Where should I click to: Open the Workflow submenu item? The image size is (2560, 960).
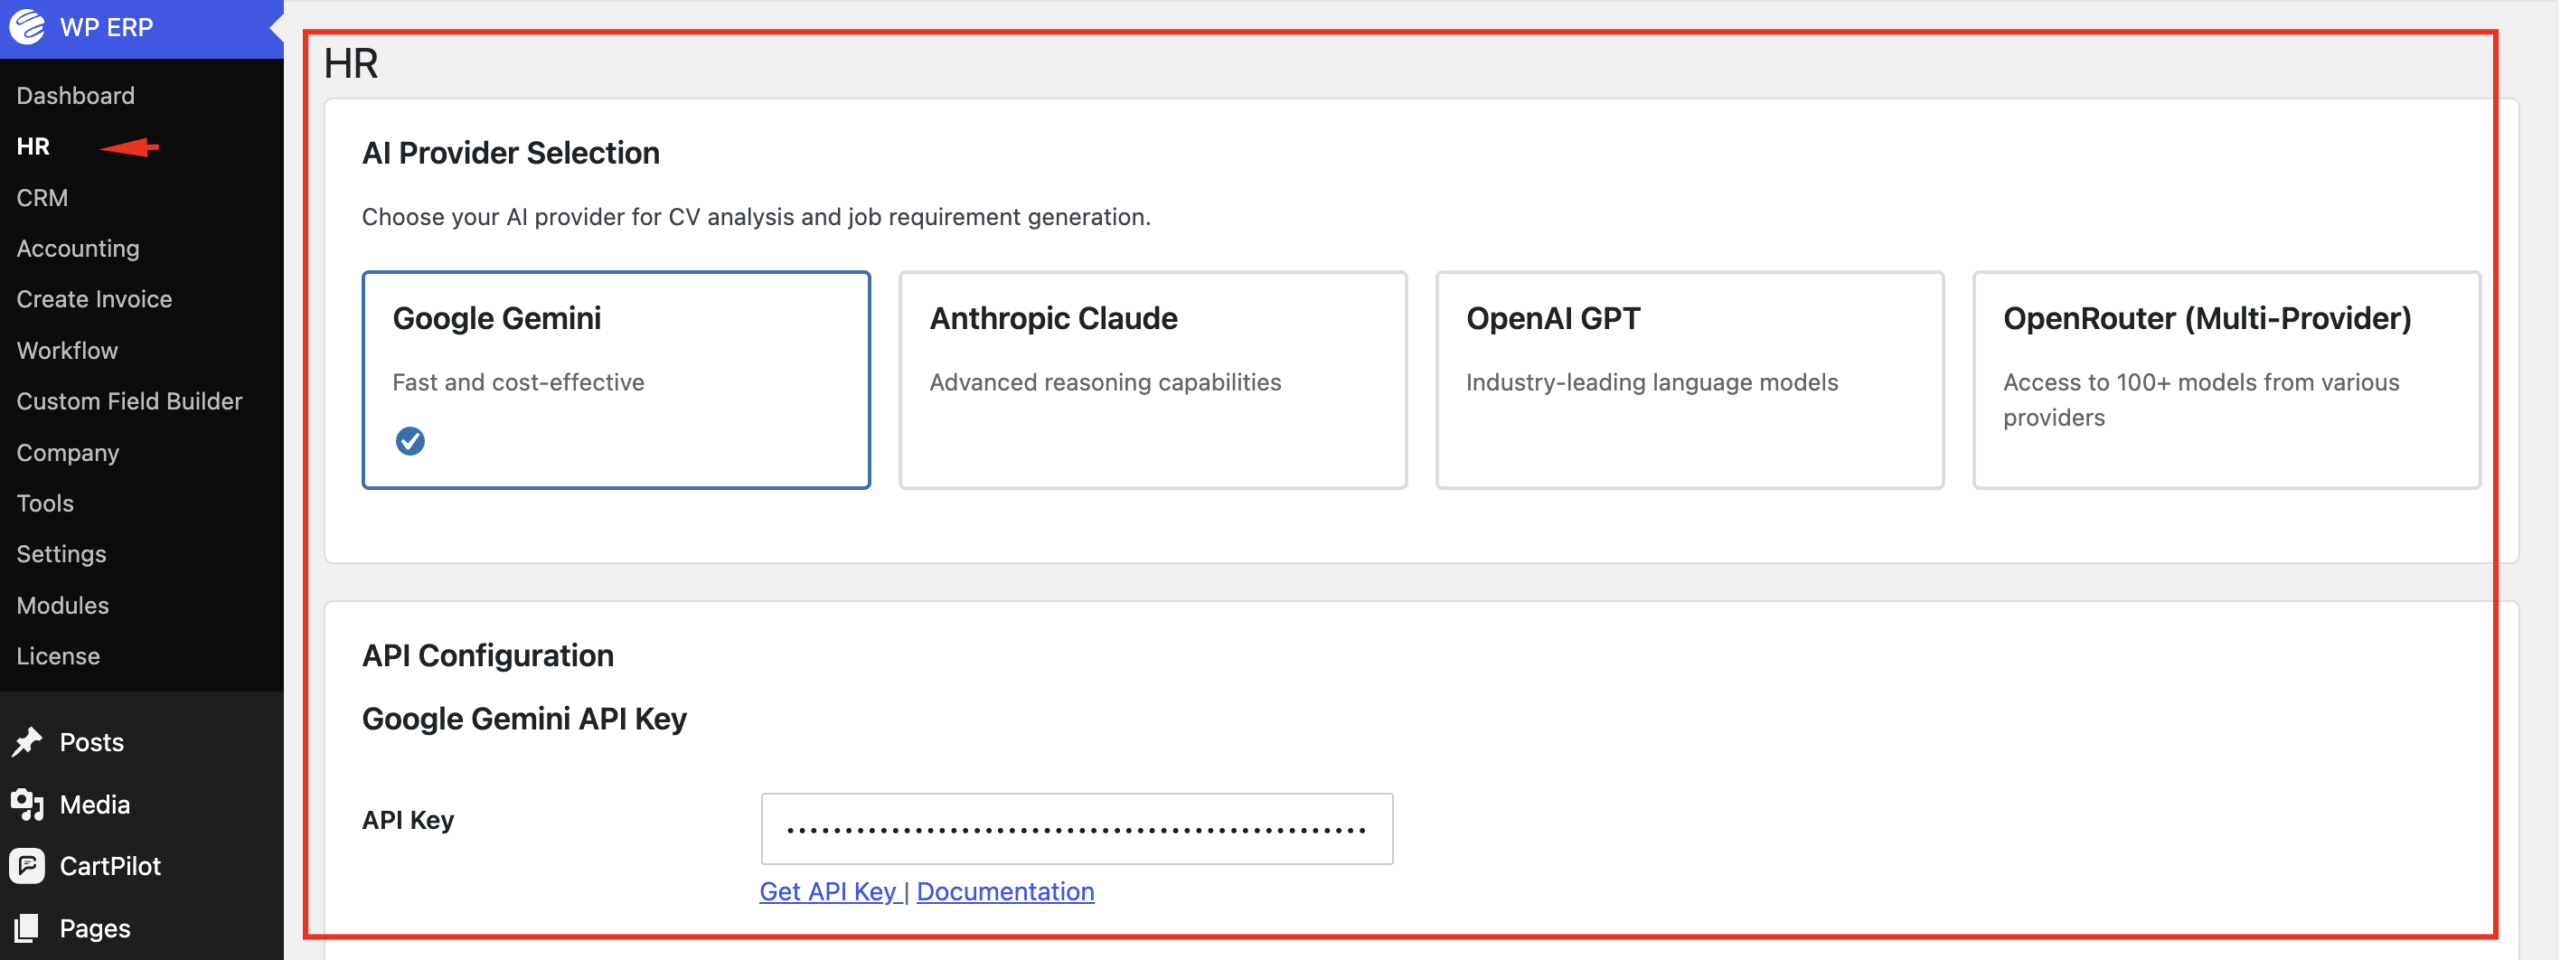67,351
